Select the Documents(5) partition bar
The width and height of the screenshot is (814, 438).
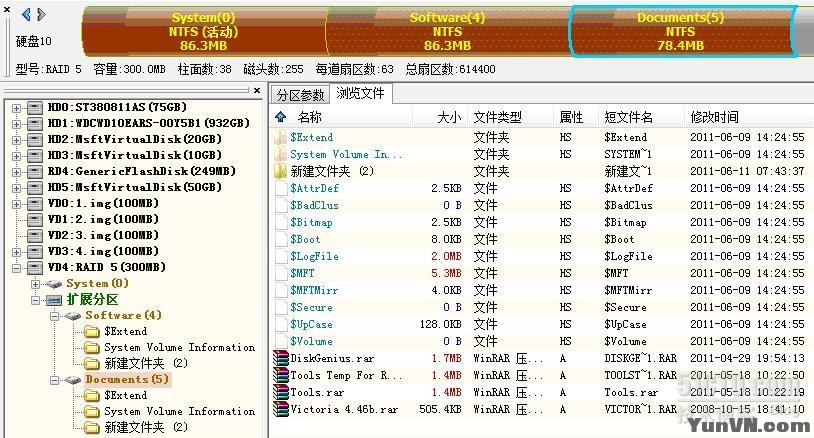(x=681, y=31)
